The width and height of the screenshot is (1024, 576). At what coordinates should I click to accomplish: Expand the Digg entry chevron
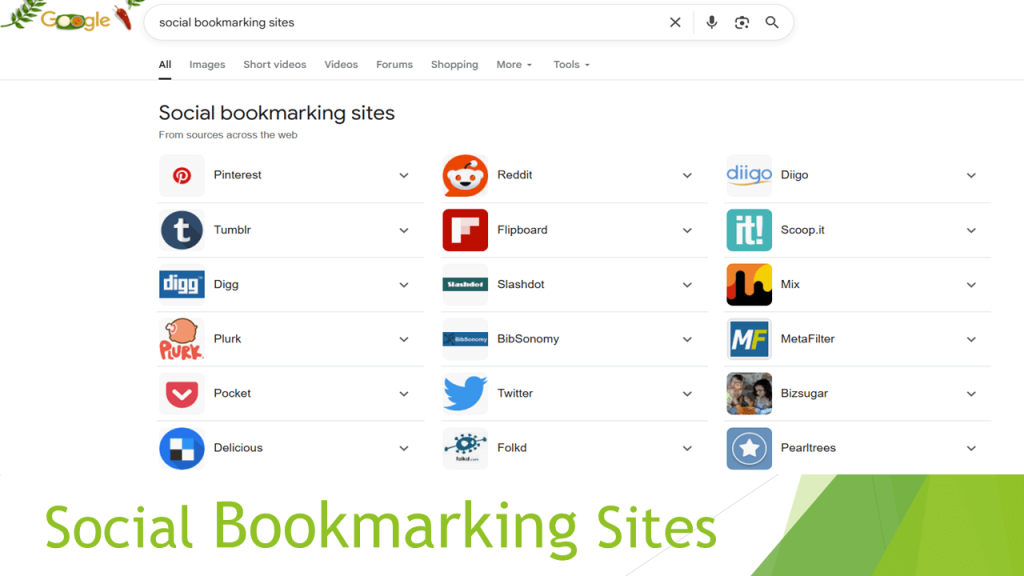[404, 285]
